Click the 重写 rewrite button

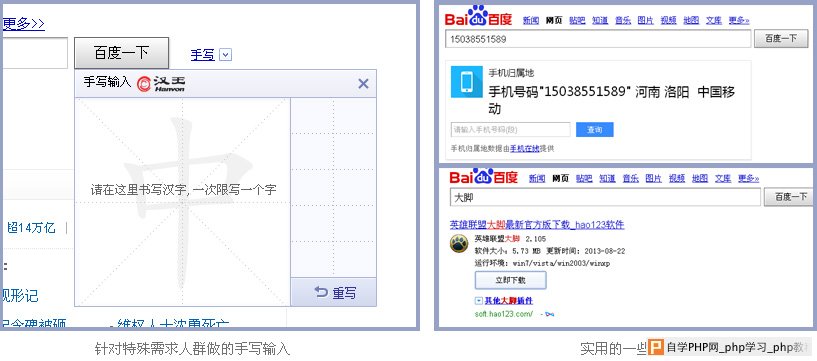333,292
